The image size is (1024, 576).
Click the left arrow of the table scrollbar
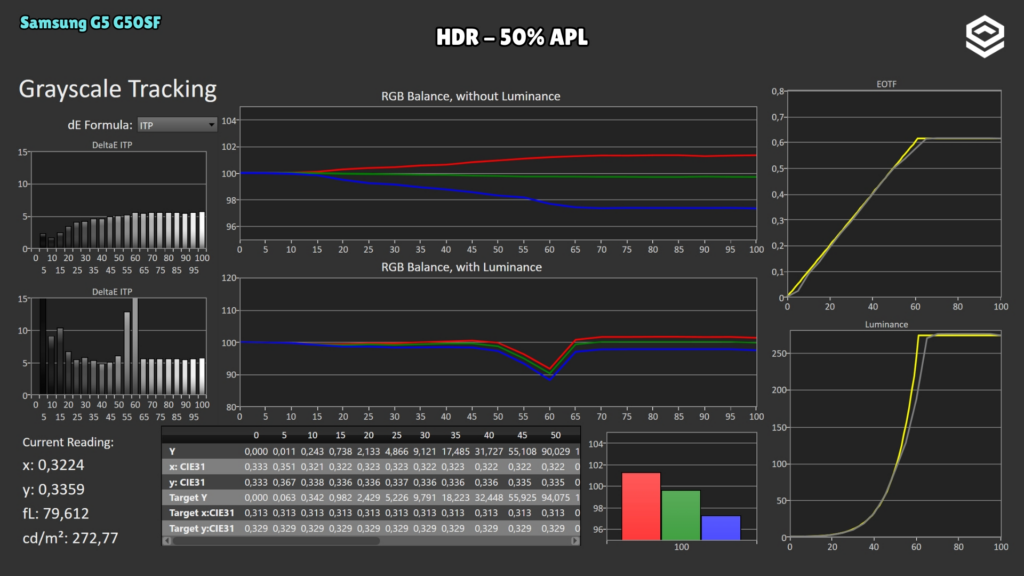167,541
